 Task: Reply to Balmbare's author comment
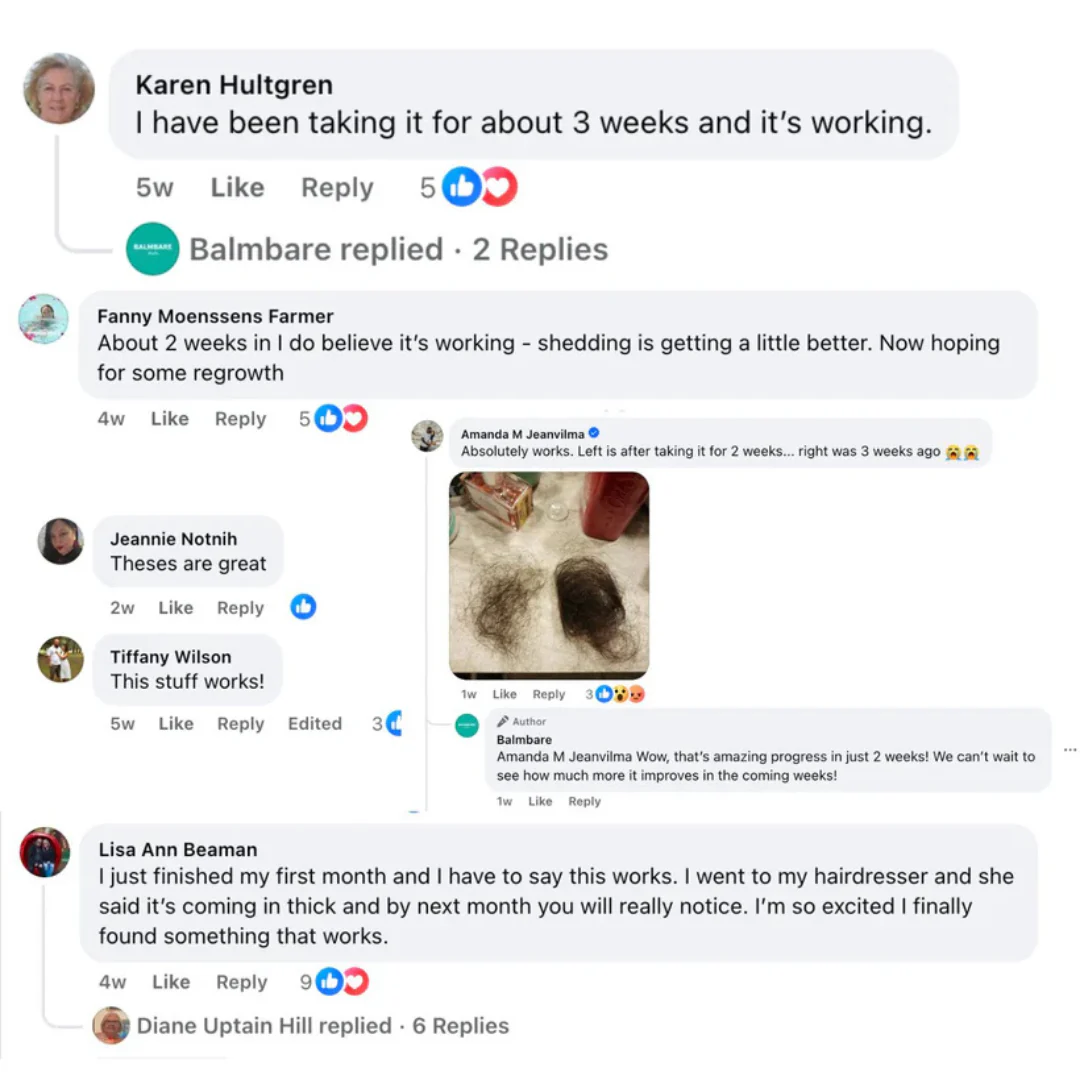(x=584, y=802)
